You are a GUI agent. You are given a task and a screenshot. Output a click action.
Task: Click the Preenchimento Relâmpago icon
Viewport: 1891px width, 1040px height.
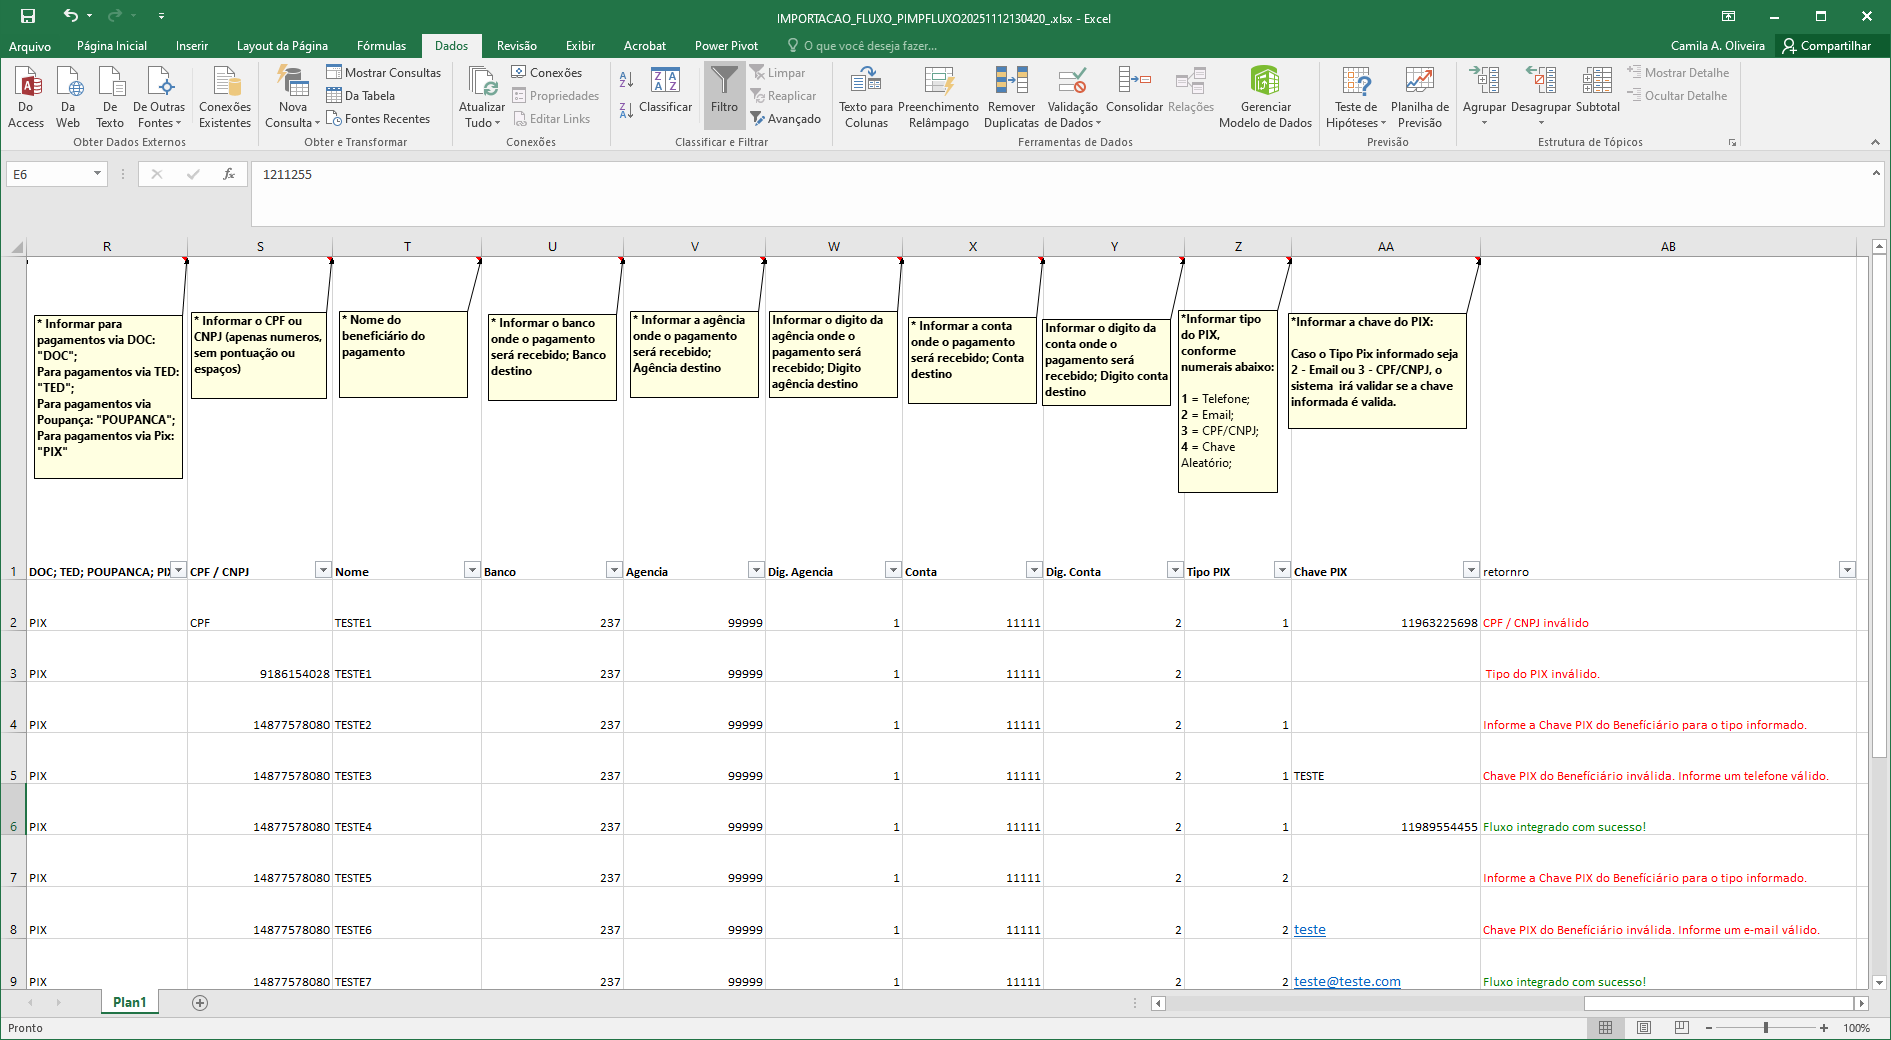click(x=938, y=81)
